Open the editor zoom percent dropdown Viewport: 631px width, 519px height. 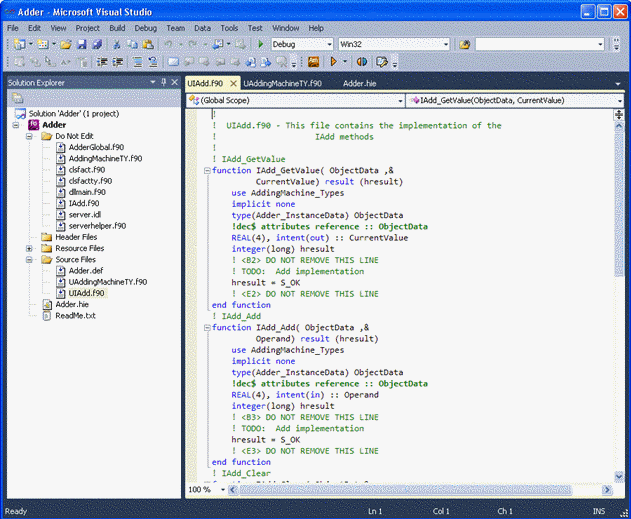223,490
